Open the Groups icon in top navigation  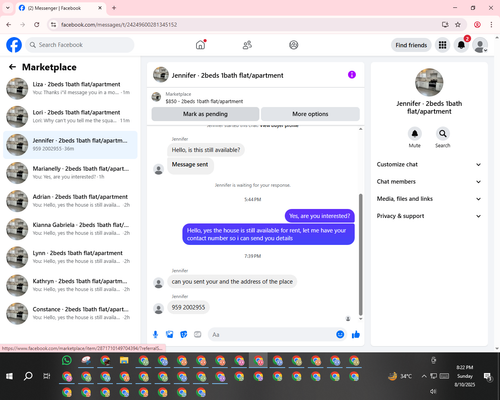293,45
